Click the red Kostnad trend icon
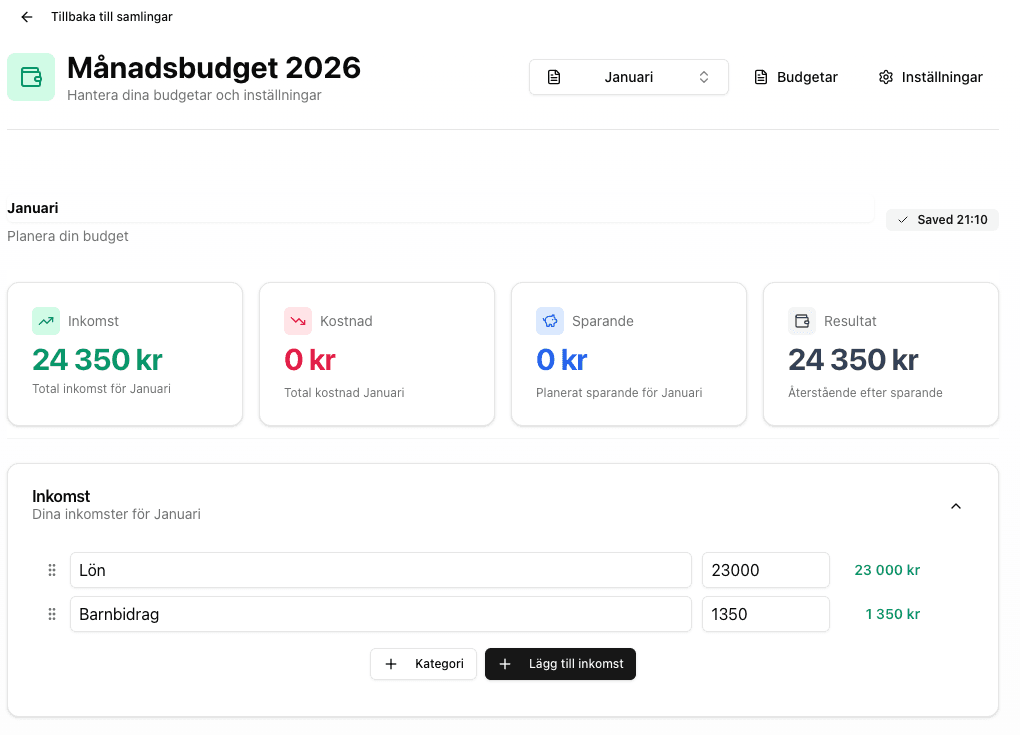 pos(297,321)
